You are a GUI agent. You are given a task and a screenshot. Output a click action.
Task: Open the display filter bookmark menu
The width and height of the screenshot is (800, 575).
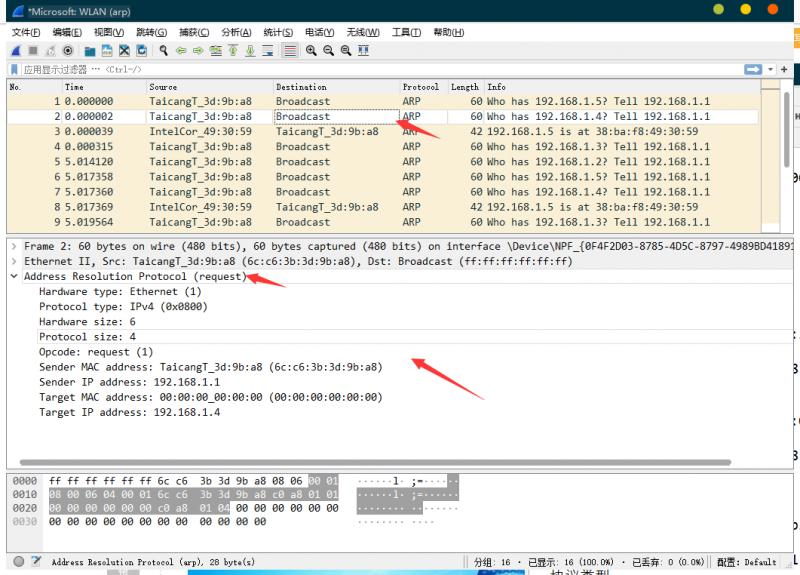pos(14,69)
